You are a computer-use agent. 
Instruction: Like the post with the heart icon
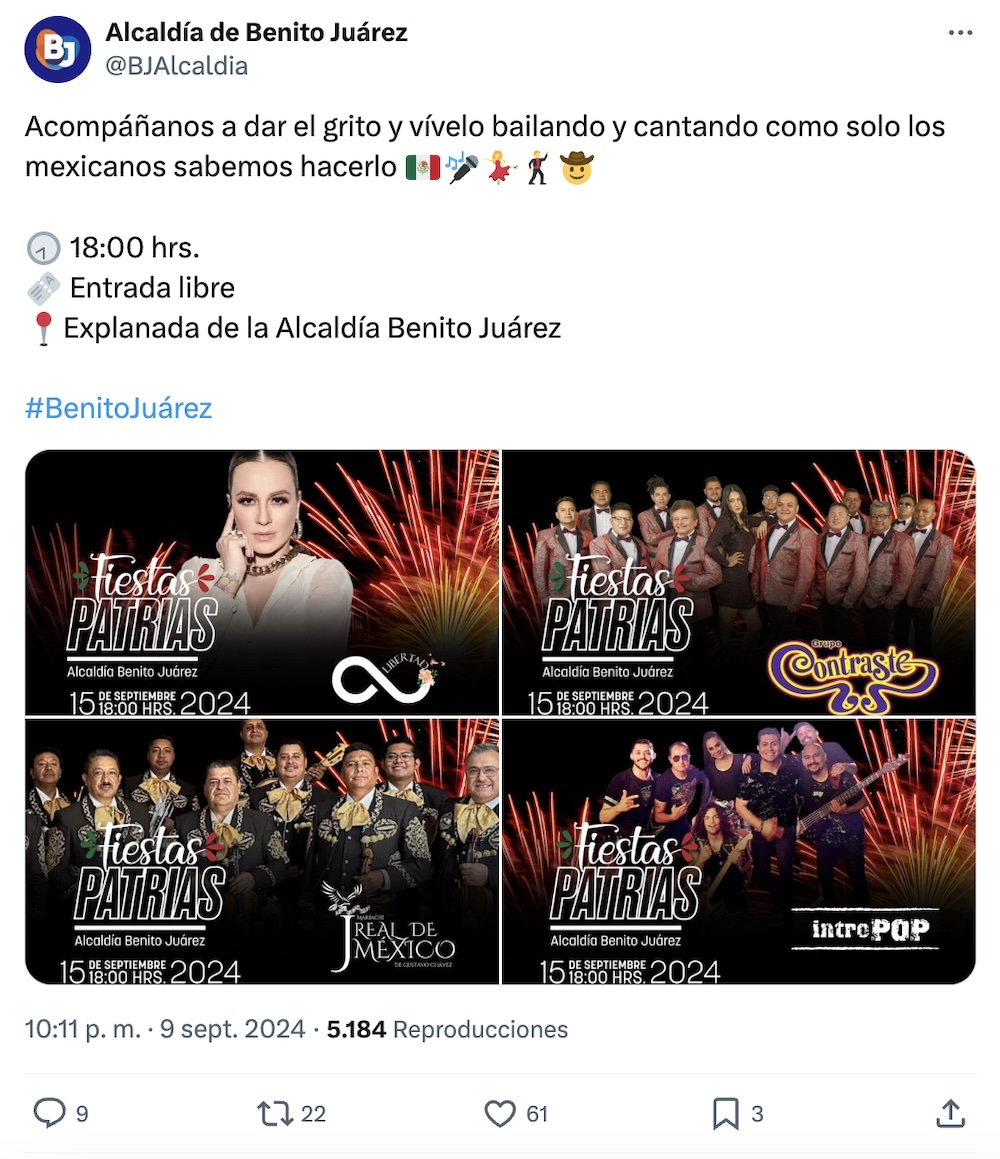(500, 1113)
